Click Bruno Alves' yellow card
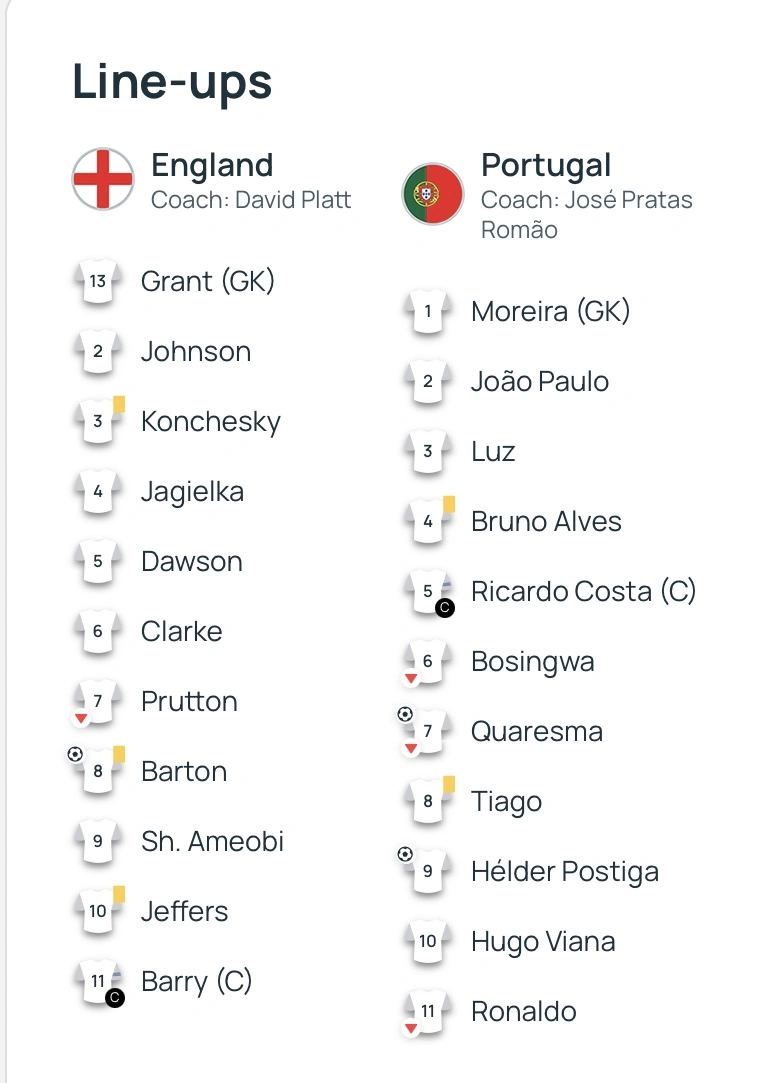This screenshot has height=1083, width=769. (449, 504)
